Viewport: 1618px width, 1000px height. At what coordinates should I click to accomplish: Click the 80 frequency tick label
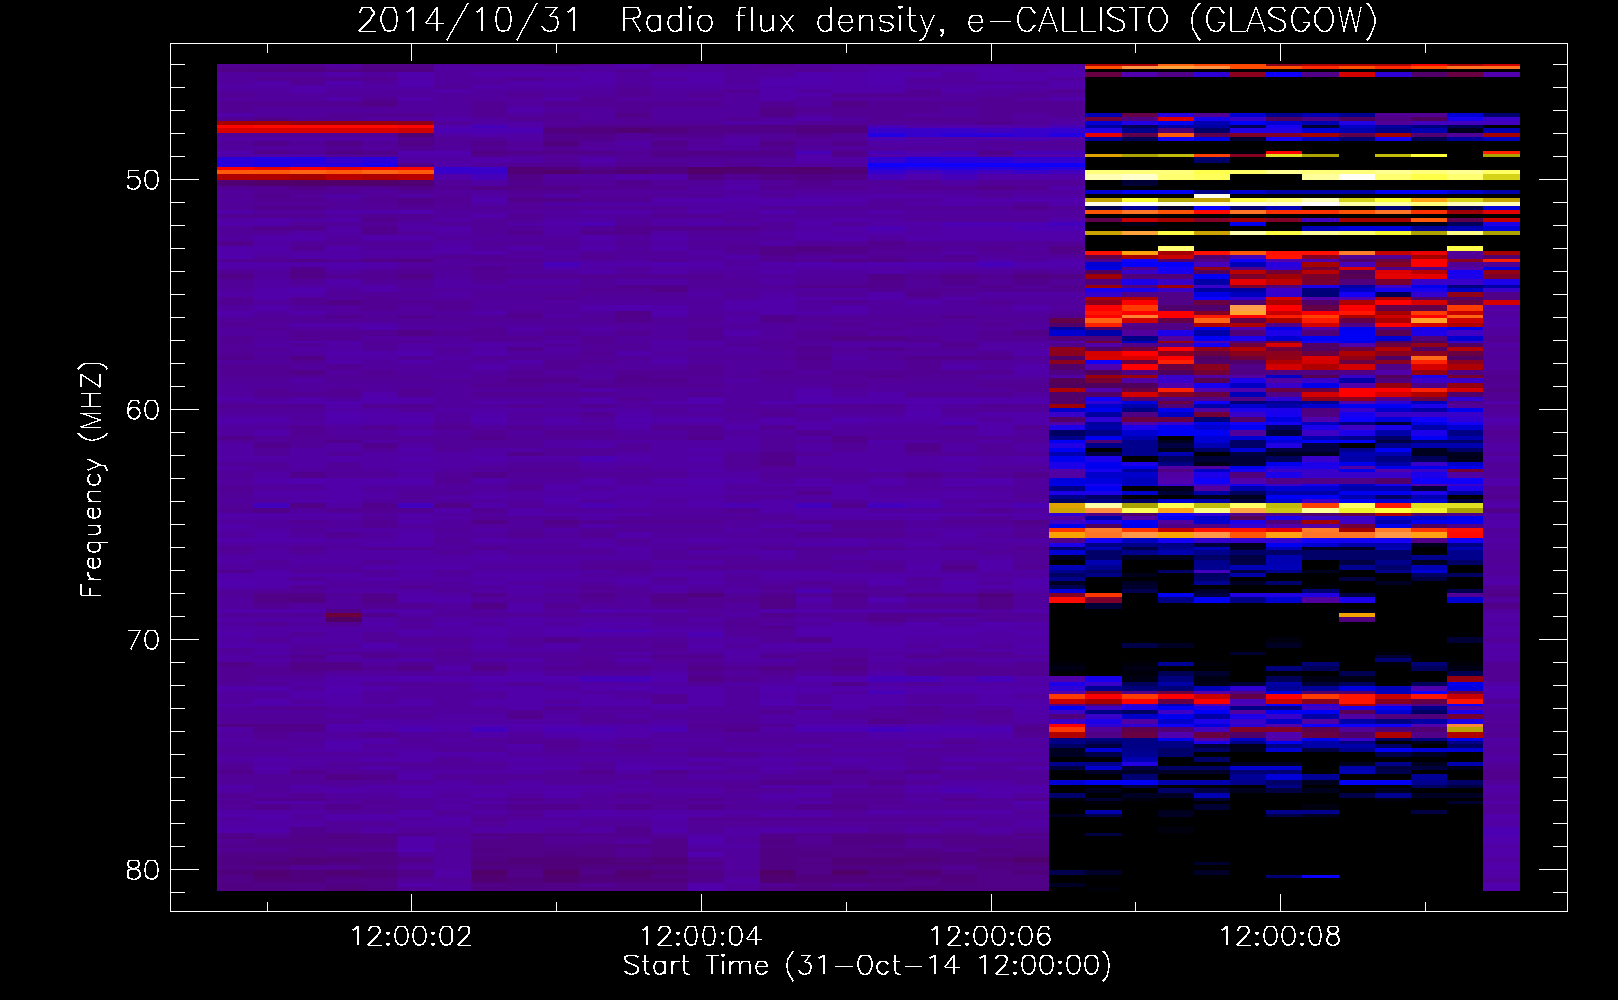click(x=143, y=870)
